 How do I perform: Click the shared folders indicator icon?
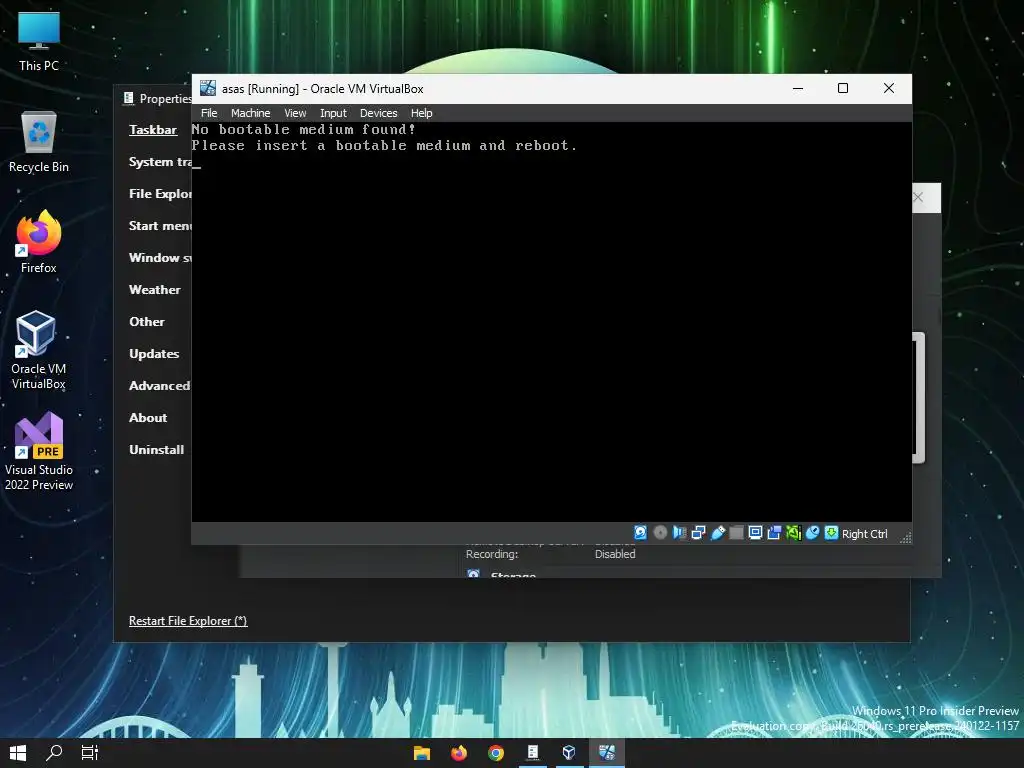coord(736,533)
